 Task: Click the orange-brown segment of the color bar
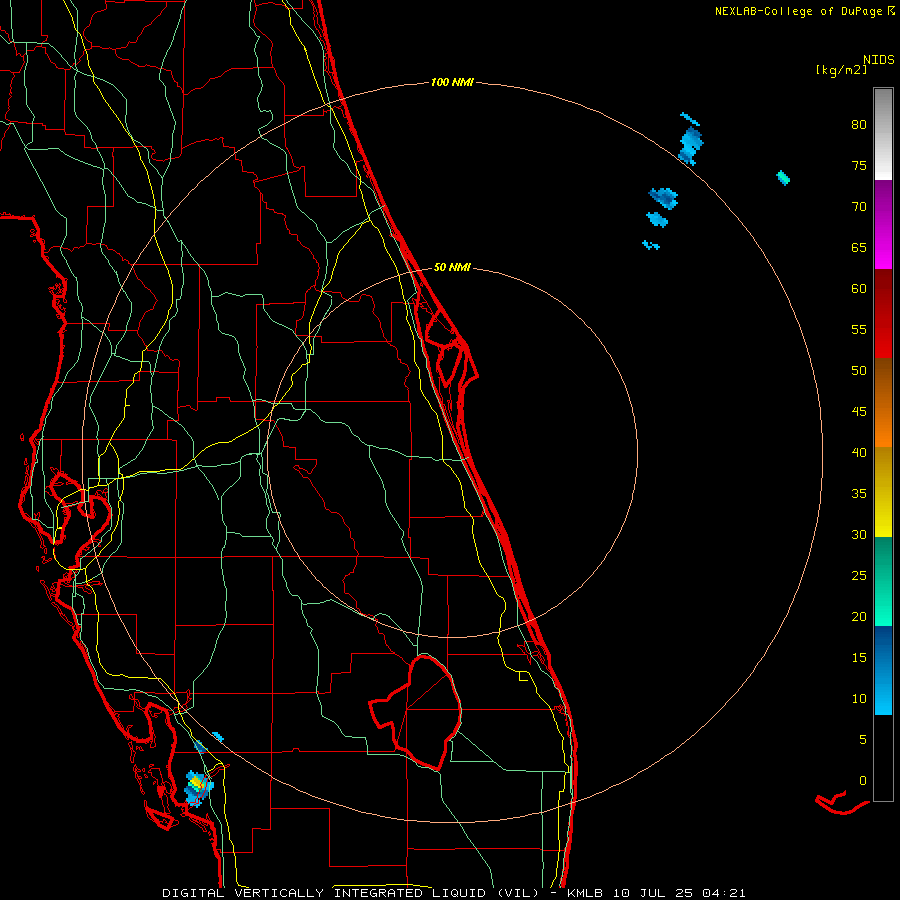coord(883,403)
